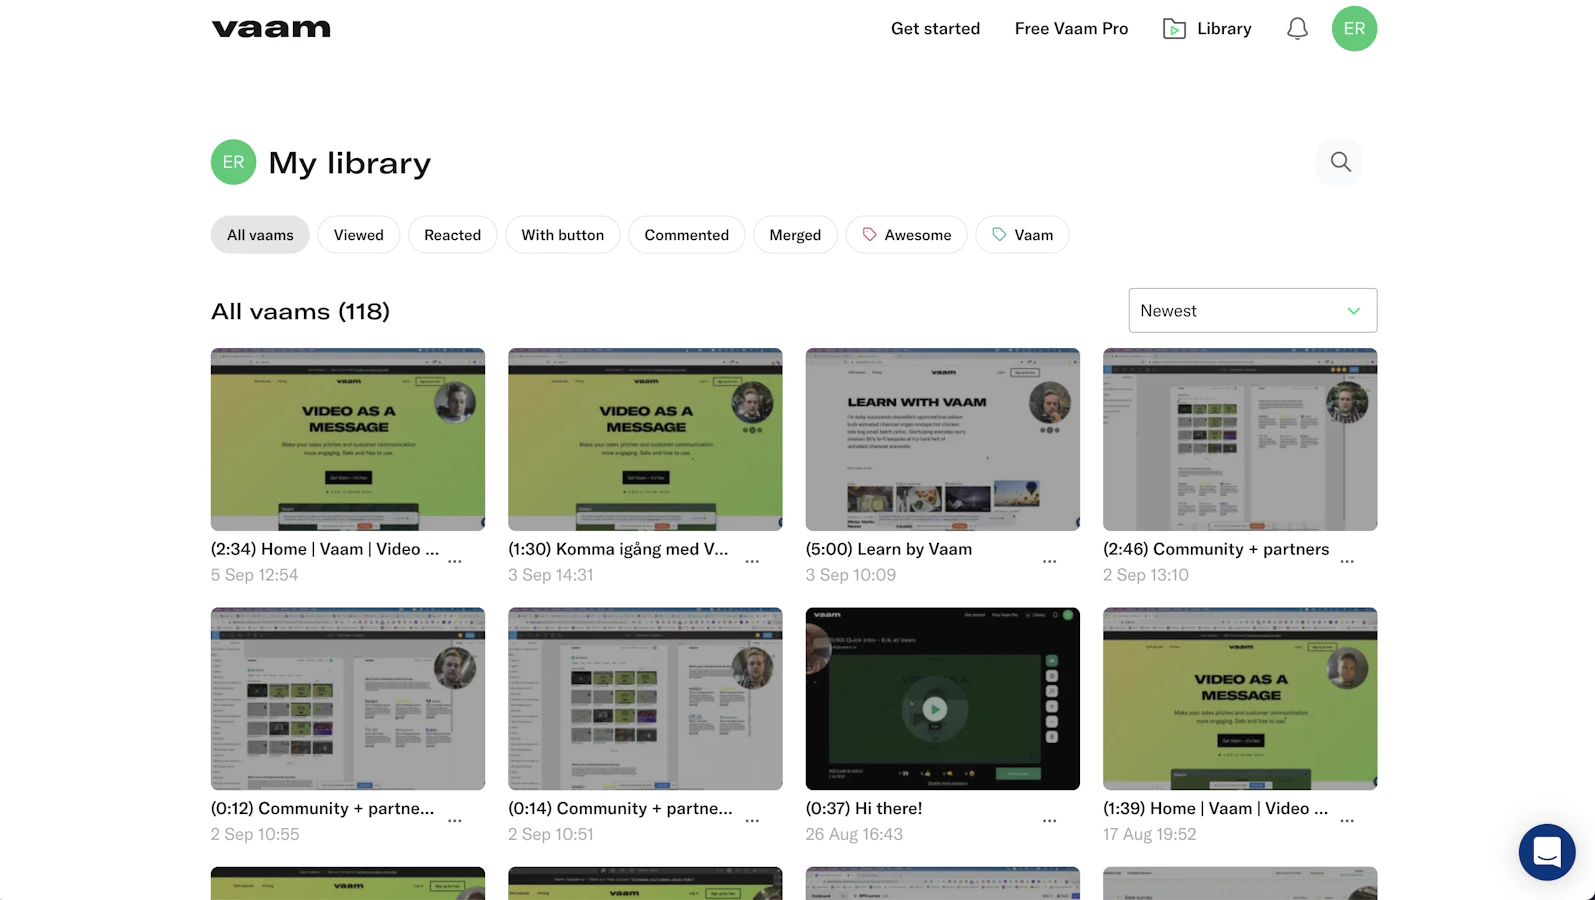Click the tag icon in Awesome filter
This screenshot has width=1595, height=900.
pos(869,234)
